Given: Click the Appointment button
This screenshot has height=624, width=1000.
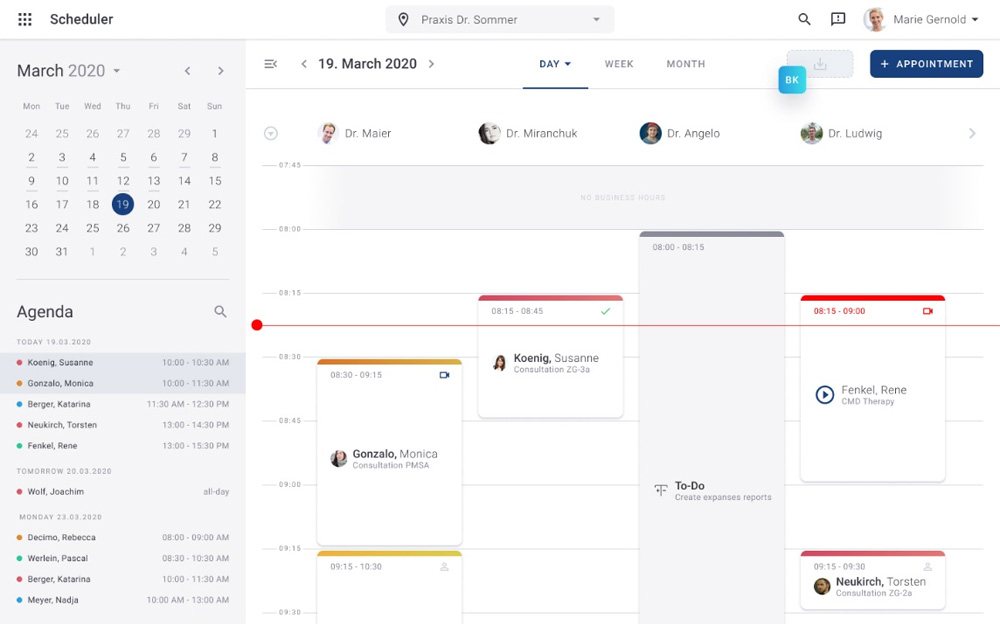Looking at the screenshot, I should (x=926, y=64).
